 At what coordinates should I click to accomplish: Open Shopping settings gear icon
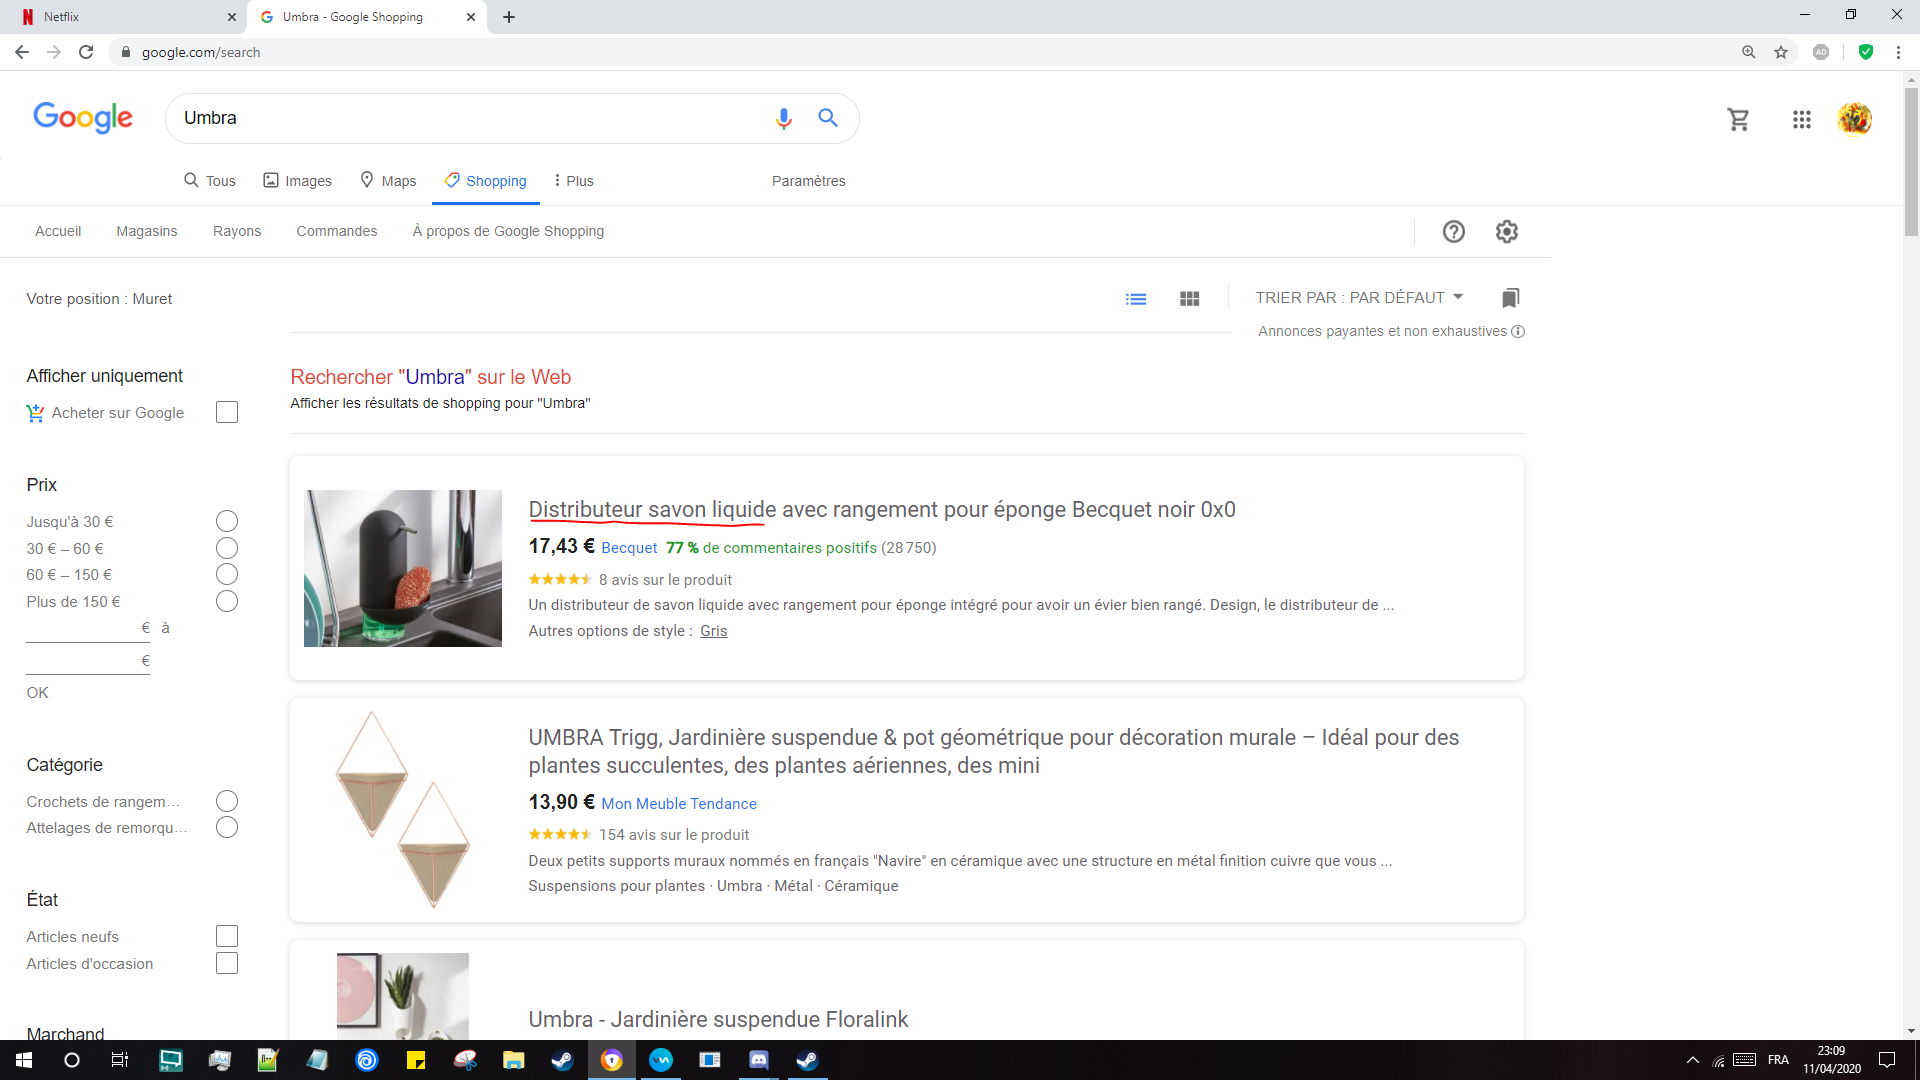[1506, 232]
